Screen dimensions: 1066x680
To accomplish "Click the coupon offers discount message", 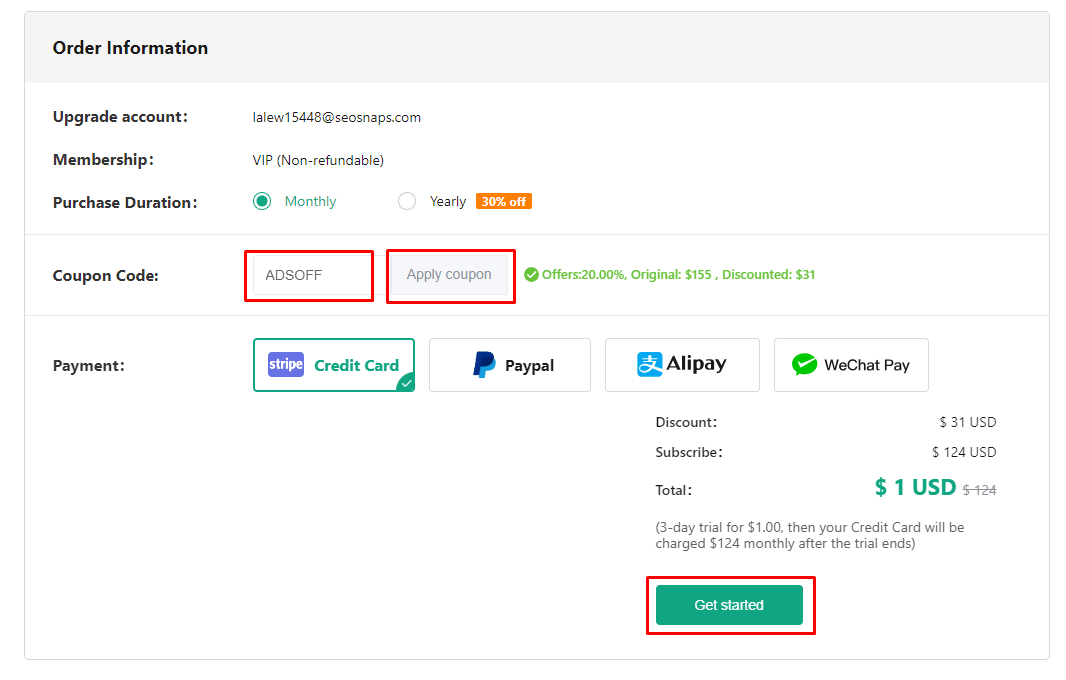I will tap(678, 274).
